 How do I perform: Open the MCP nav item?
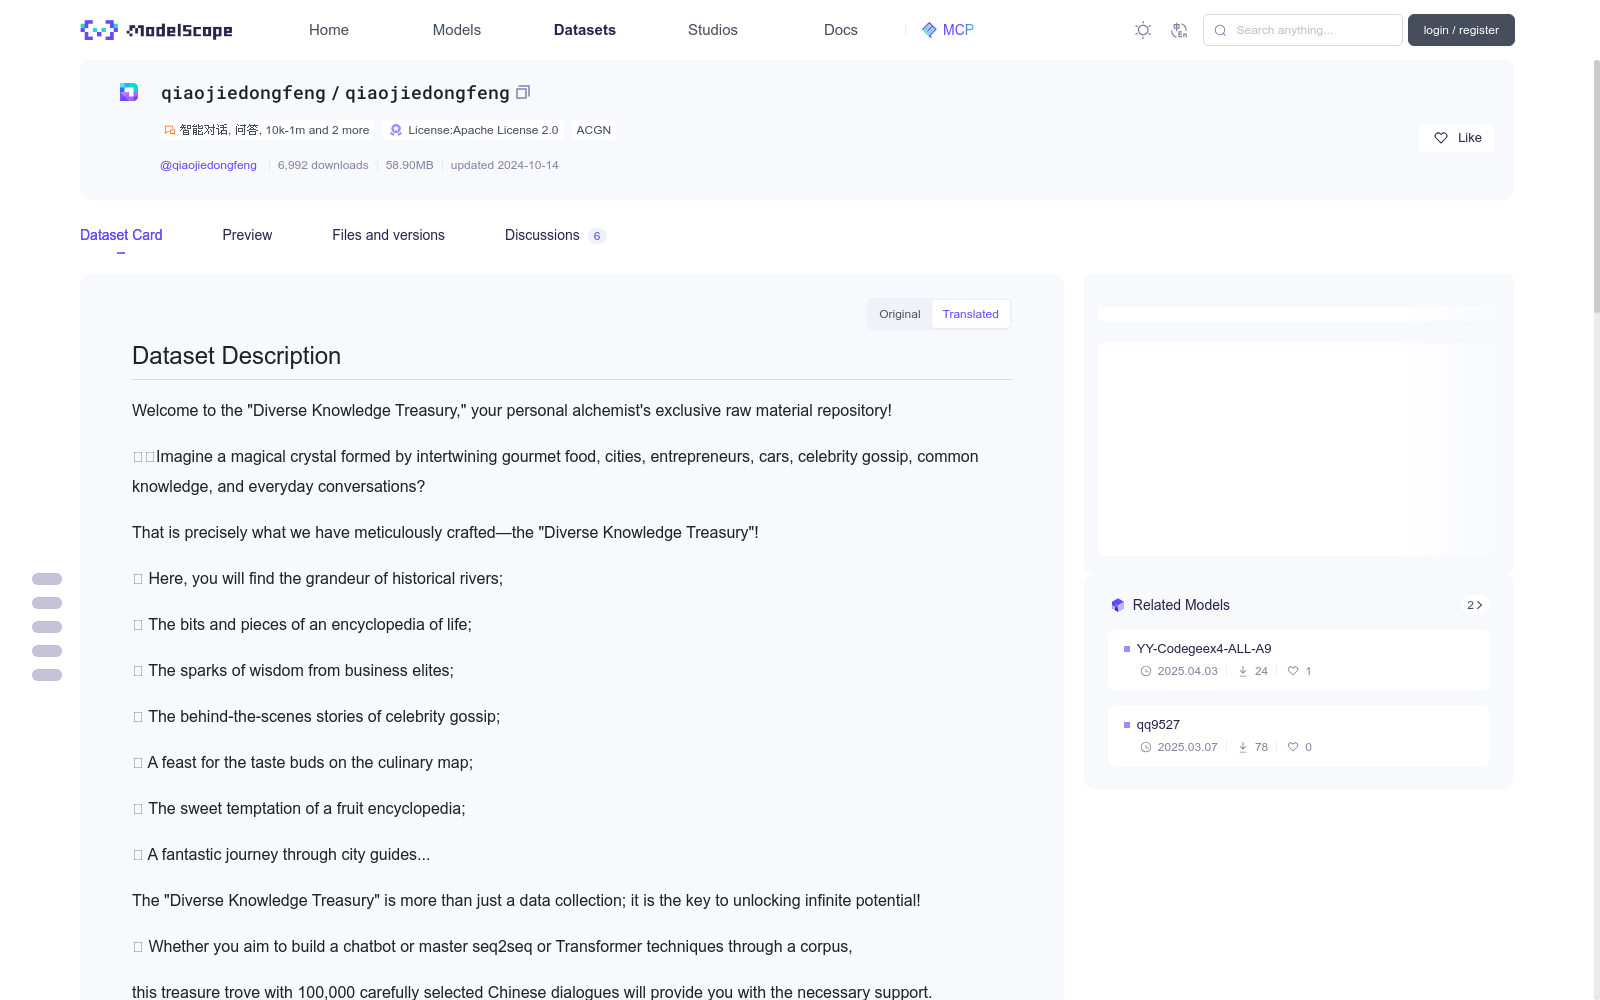(947, 30)
